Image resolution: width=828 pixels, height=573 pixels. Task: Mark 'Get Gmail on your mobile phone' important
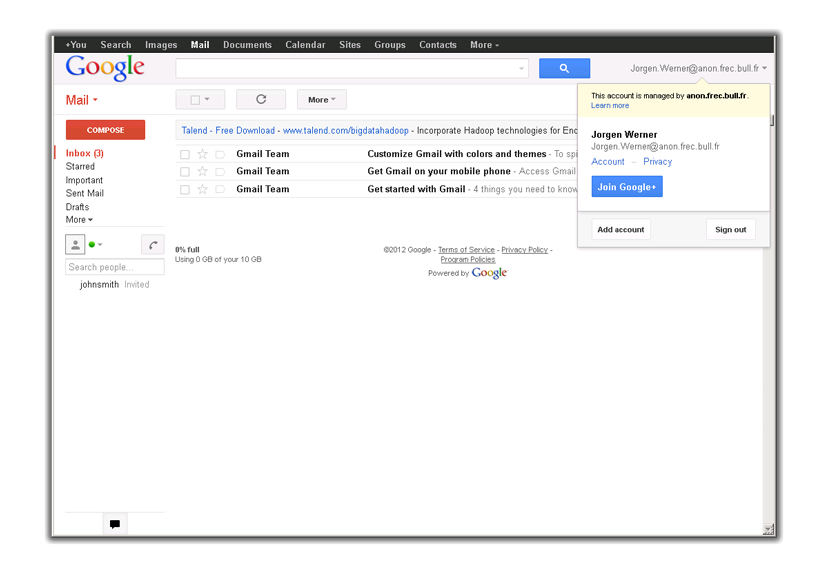coord(220,172)
